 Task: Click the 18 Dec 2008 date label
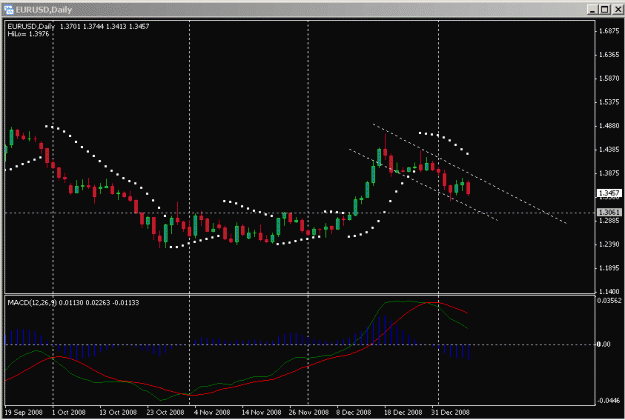403,412
